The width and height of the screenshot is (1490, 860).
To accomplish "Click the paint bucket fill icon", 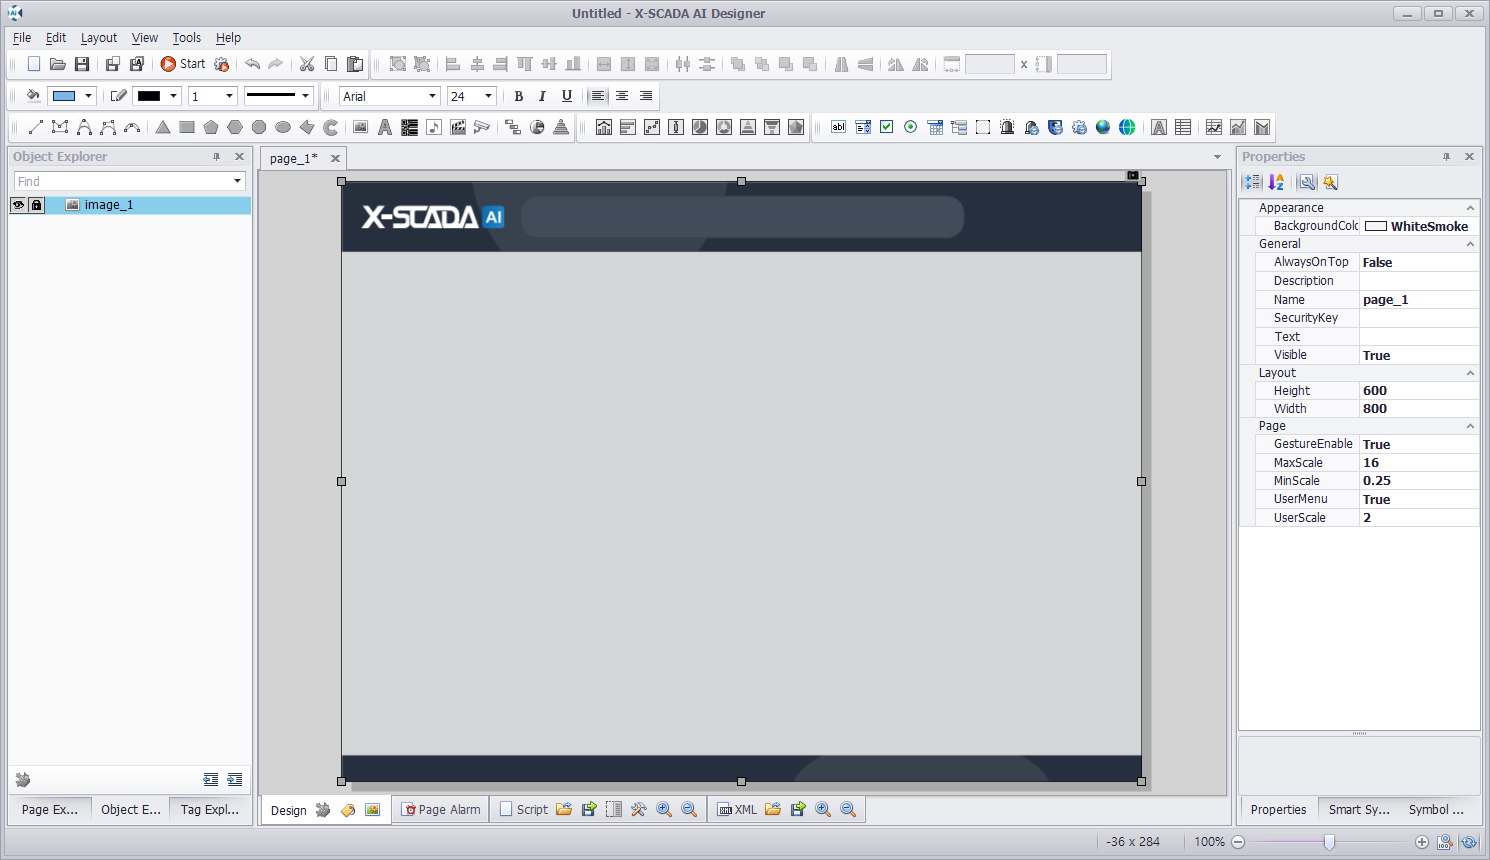I will click(33, 96).
